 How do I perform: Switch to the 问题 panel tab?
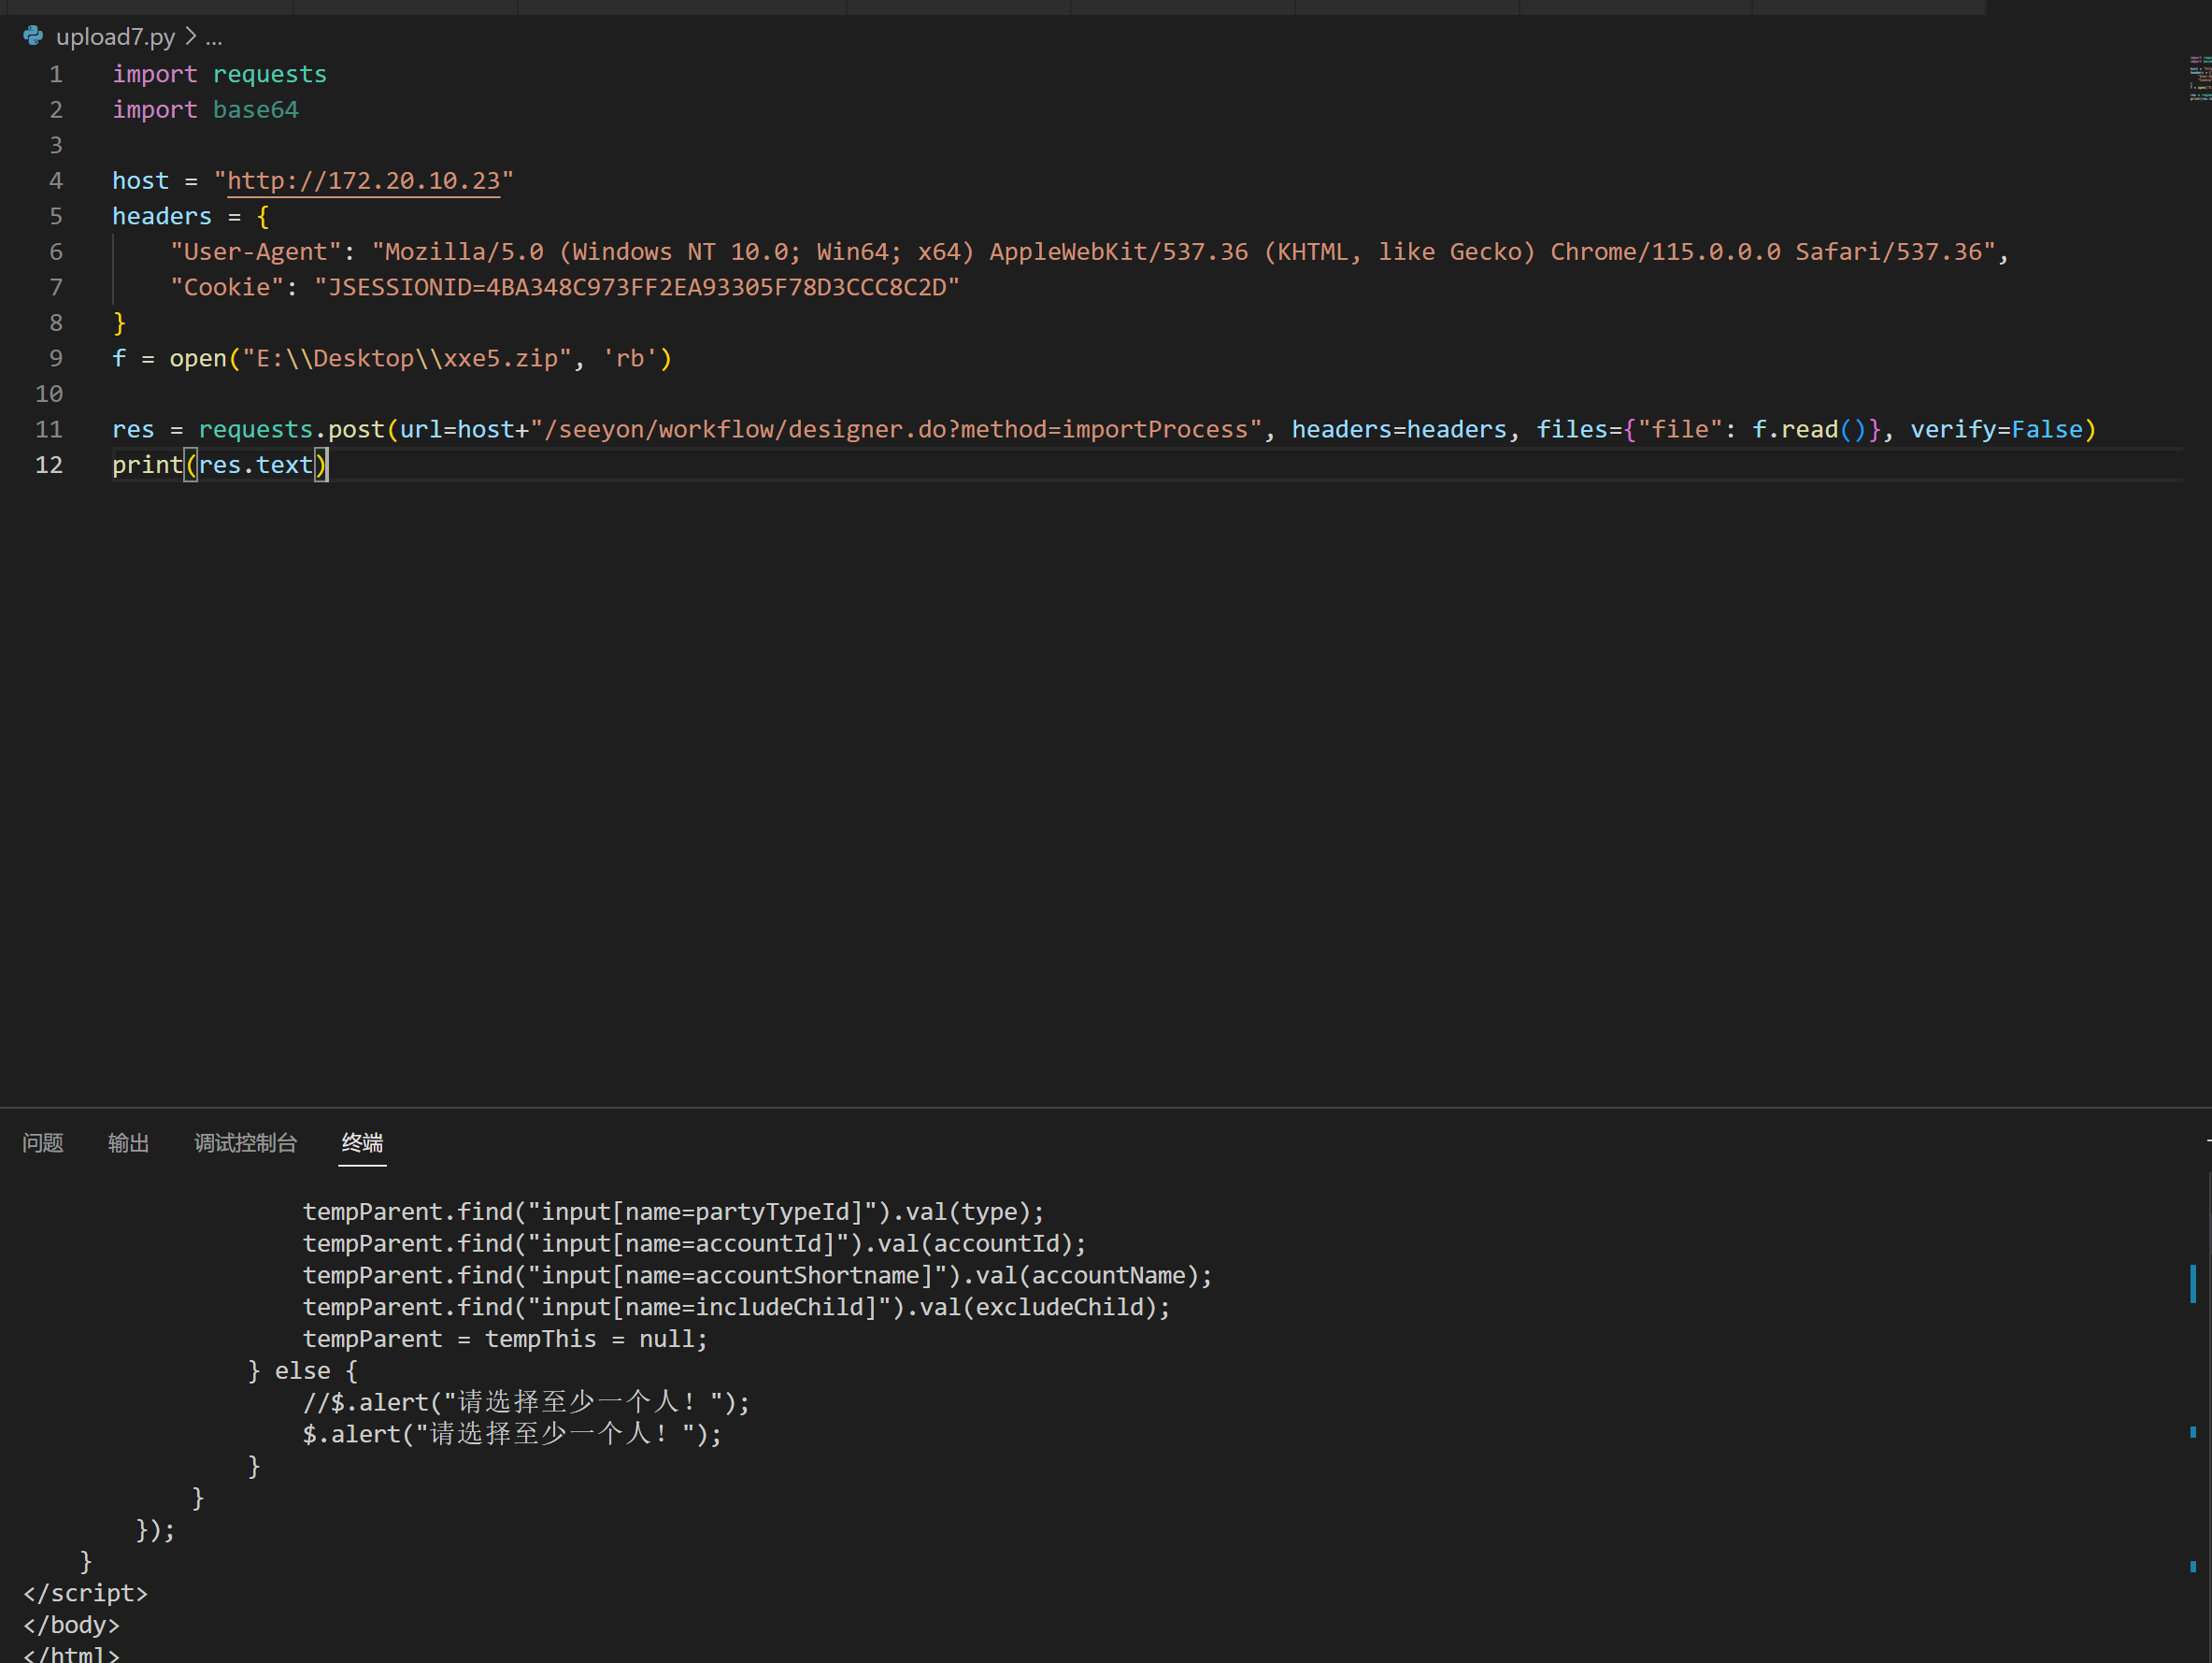pyautogui.click(x=43, y=1142)
